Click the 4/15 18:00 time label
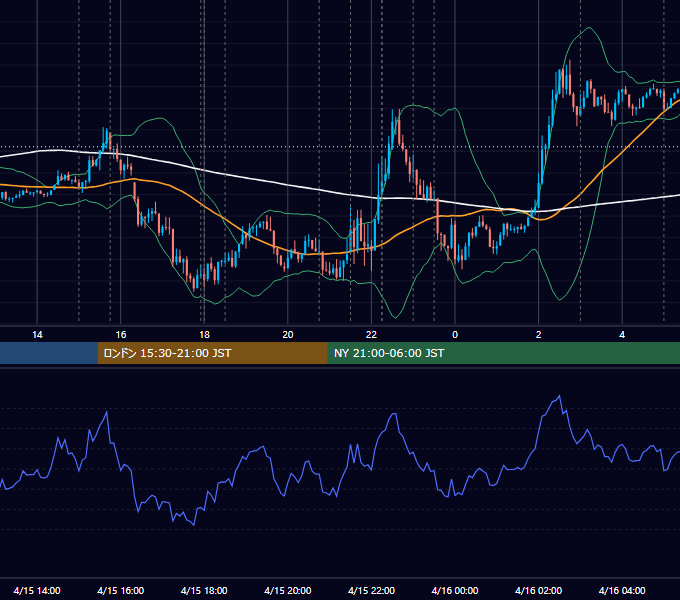This screenshot has height=600, width=680. [x=204, y=590]
